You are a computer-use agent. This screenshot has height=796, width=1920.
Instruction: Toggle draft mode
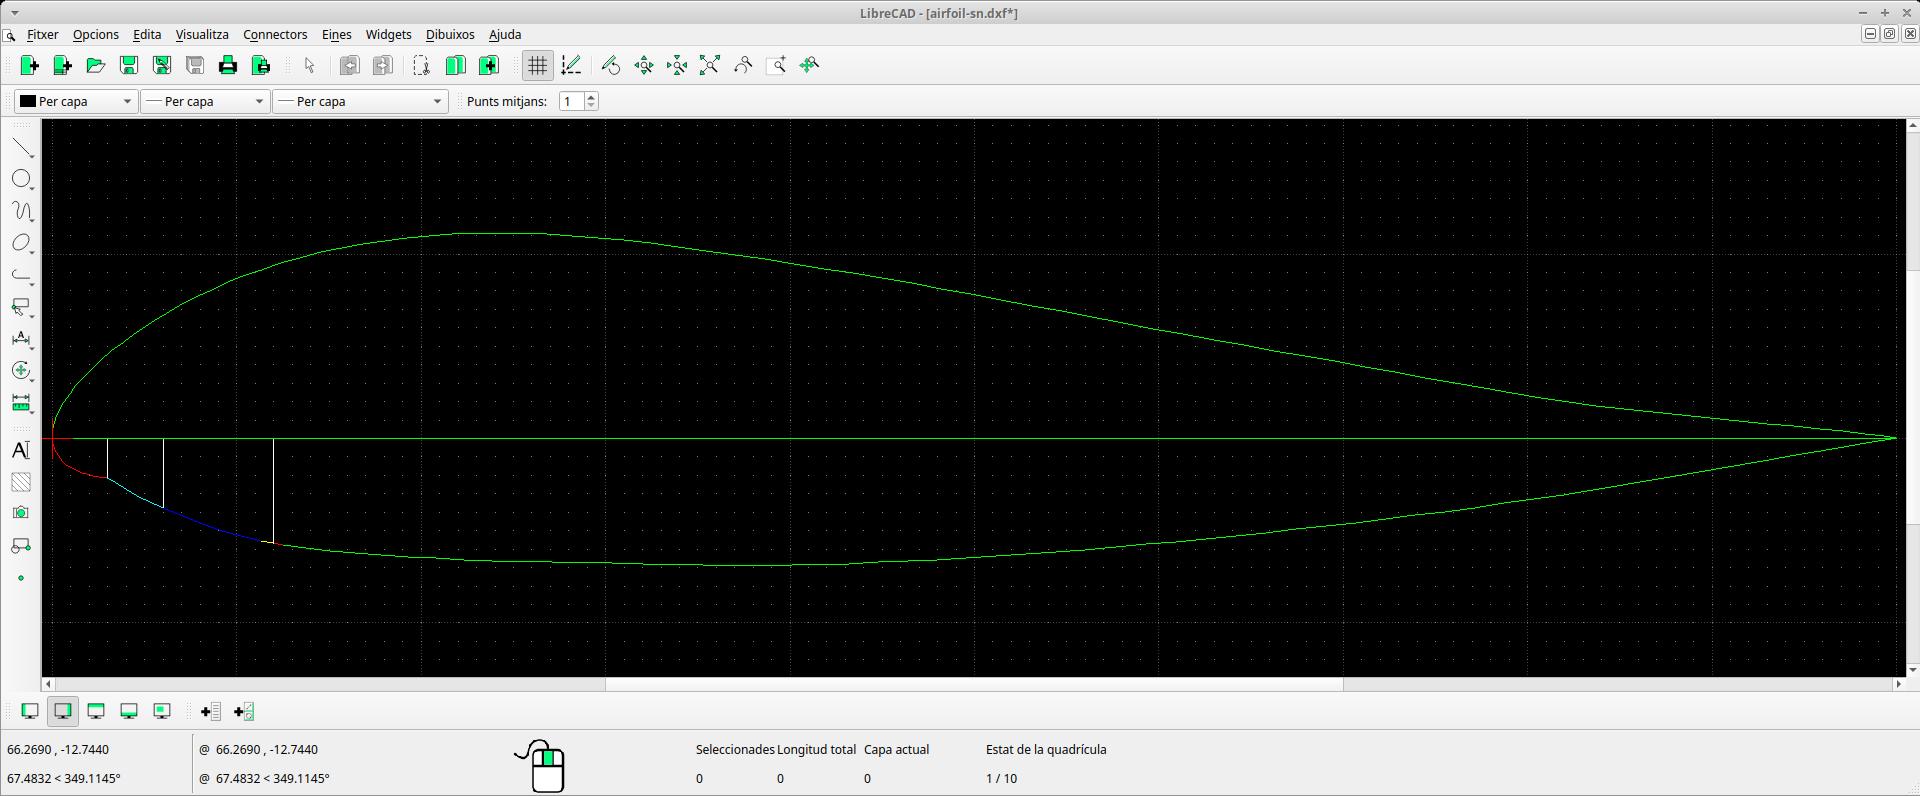(x=571, y=65)
